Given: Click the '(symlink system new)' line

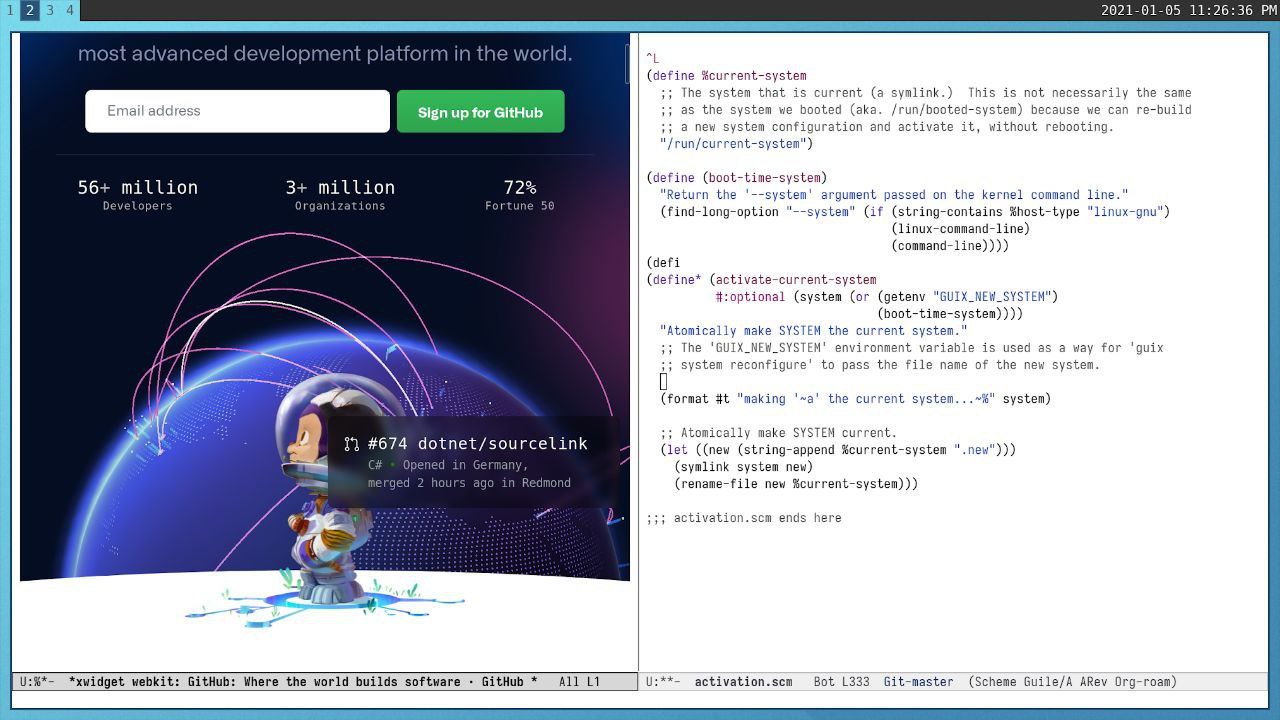Looking at the screenshot, I should (x=743, y=467).
